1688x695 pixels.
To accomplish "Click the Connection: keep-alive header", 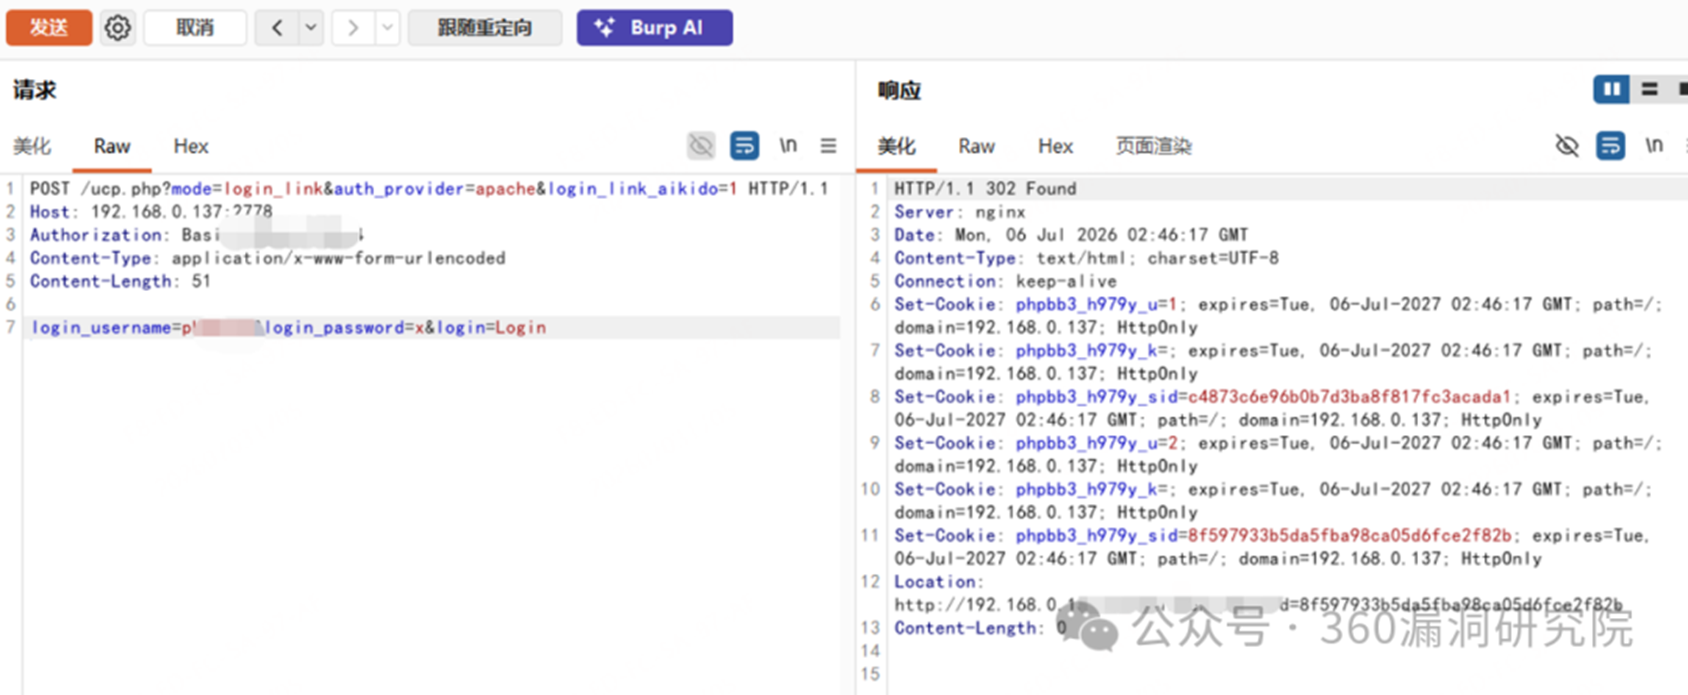I will click(x=1005, y=281).
